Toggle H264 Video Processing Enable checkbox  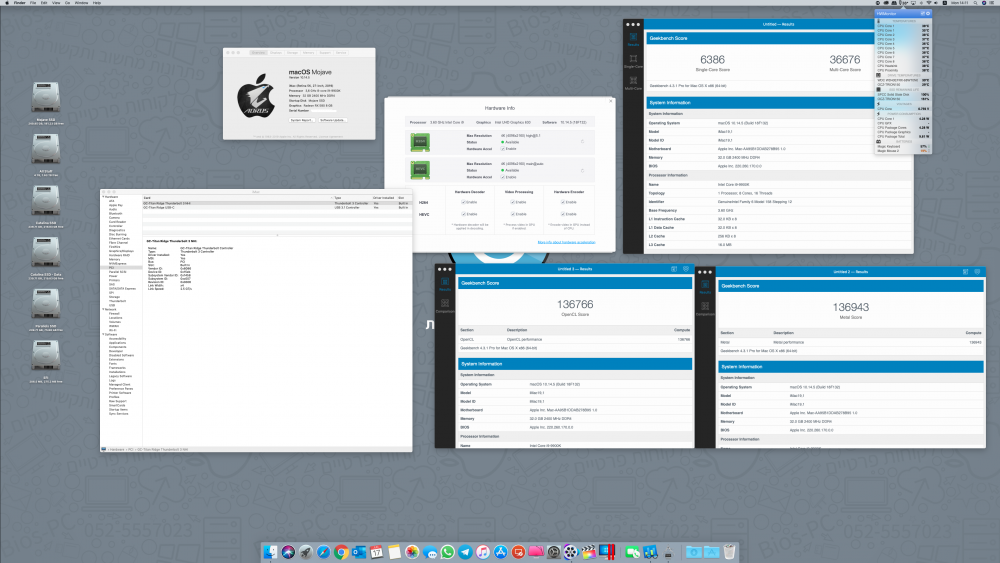pos(512,202)
